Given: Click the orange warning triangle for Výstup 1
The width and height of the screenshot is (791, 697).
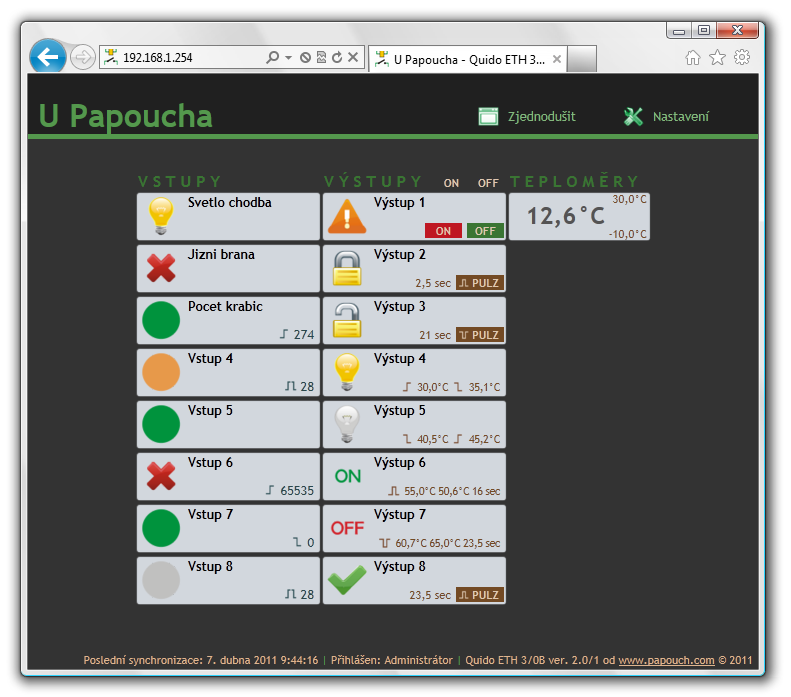Looking at the screenshot, I should click(347, 216).
